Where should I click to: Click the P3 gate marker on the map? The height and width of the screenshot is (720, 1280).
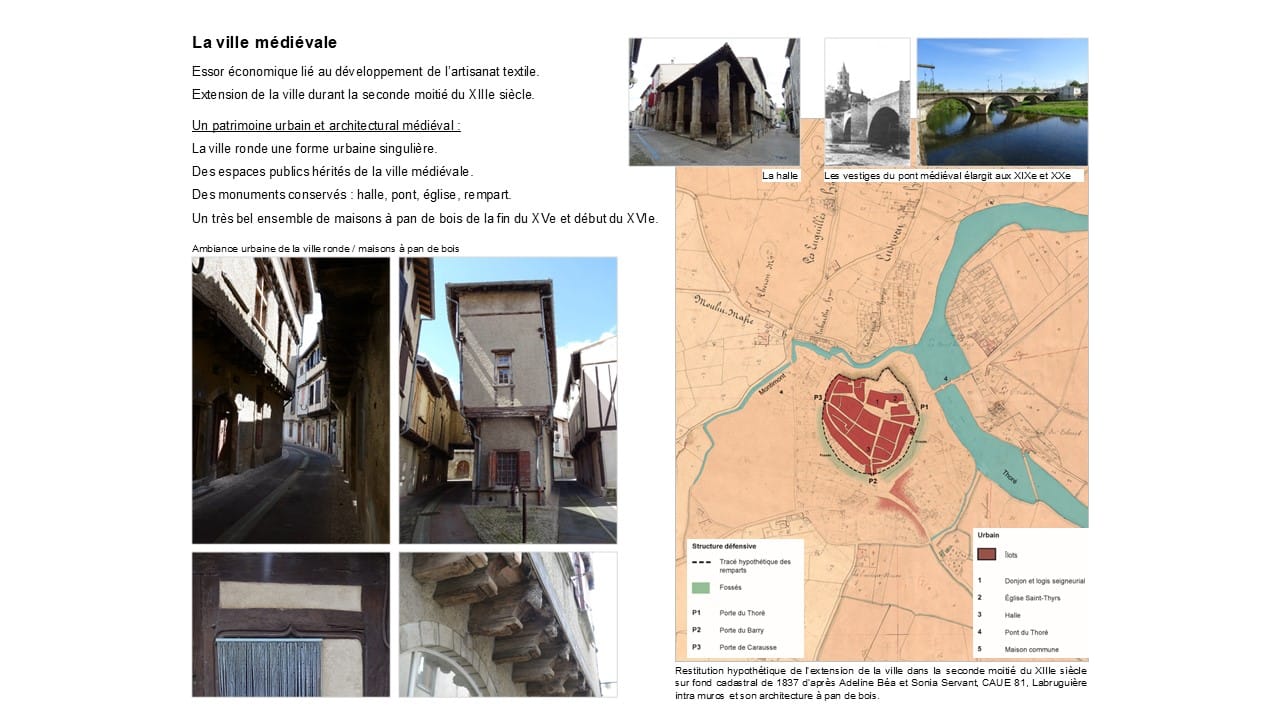point(820,397)
